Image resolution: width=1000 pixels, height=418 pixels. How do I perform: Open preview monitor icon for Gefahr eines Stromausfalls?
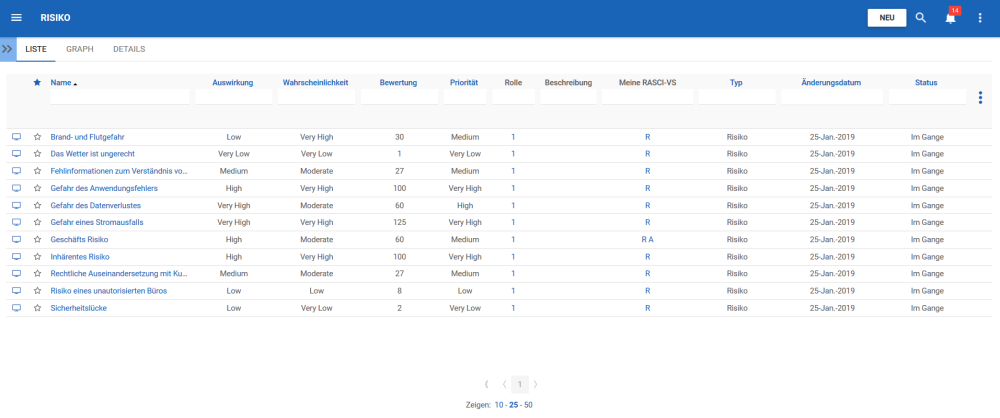pyautogui.click(x=17, y=222)
